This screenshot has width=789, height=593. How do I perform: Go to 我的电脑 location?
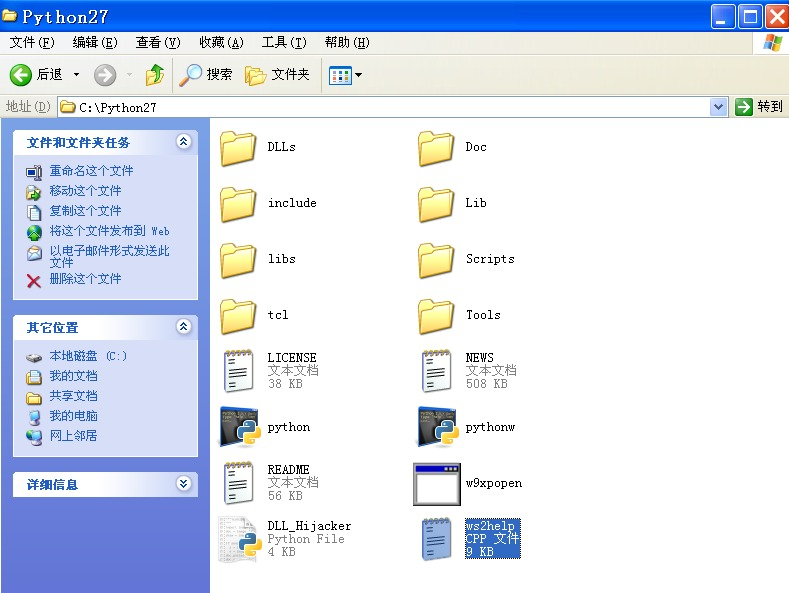[x=73, y=416]
